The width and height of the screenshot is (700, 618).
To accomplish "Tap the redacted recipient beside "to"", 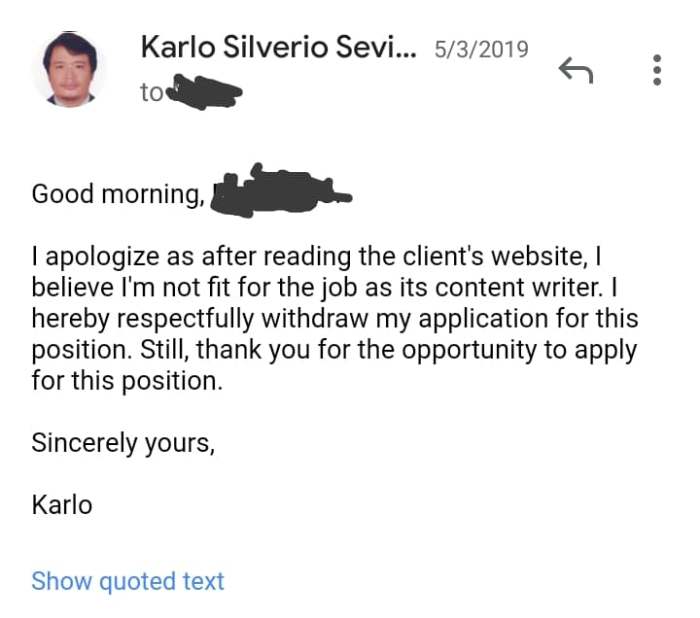I will coord(203,93).
